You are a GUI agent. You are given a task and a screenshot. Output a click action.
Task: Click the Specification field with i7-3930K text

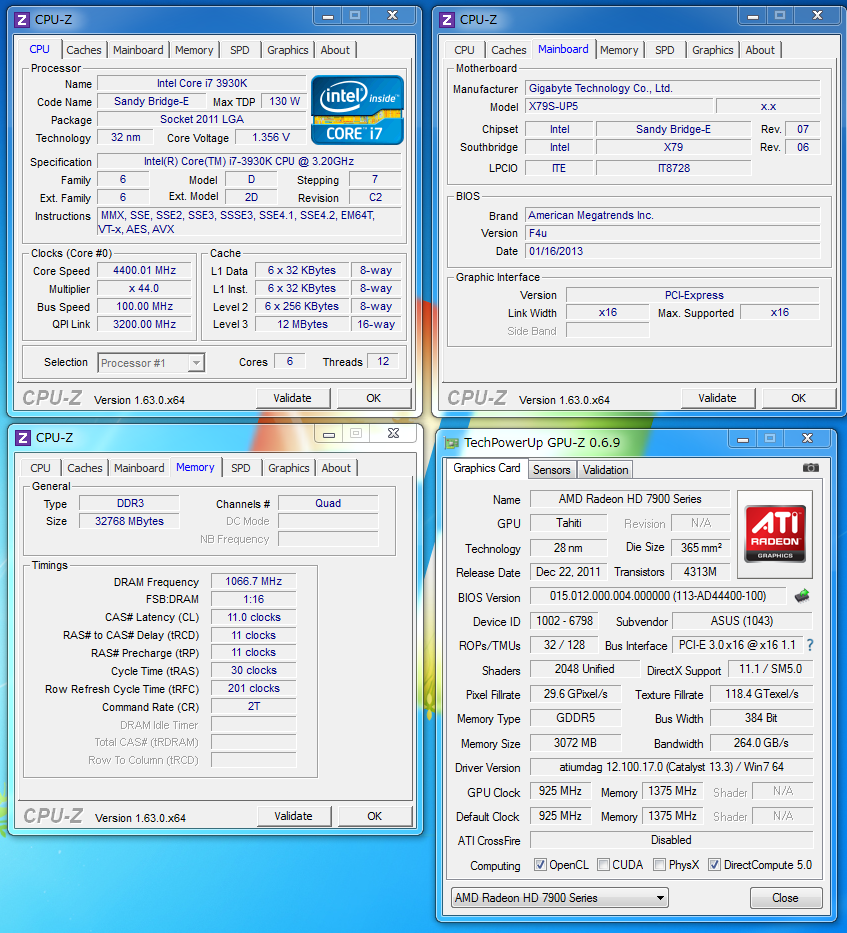pos(249,161)
